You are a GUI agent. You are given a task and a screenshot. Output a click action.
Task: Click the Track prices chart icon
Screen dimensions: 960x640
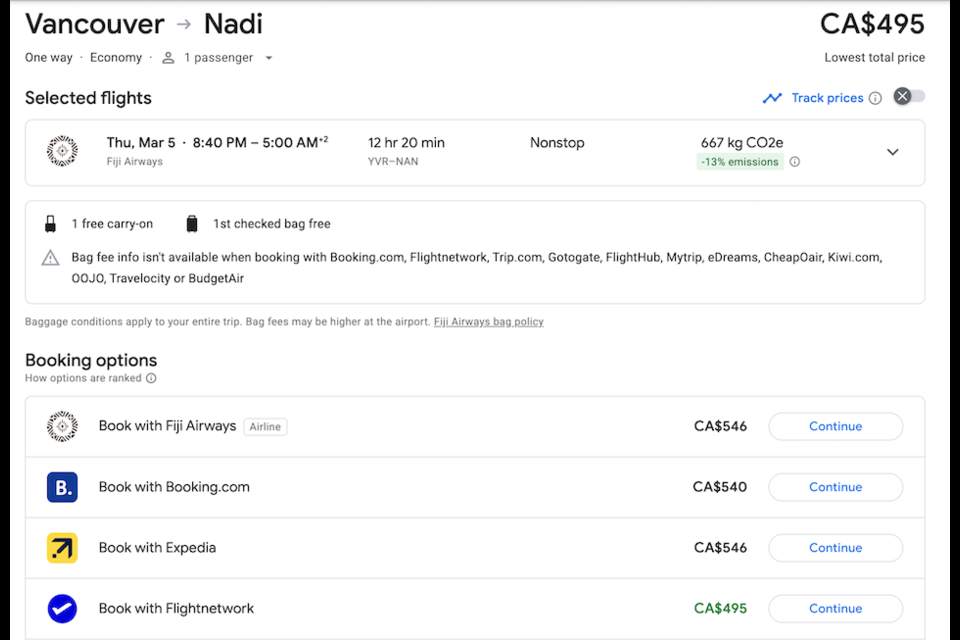tap(772, 98)
